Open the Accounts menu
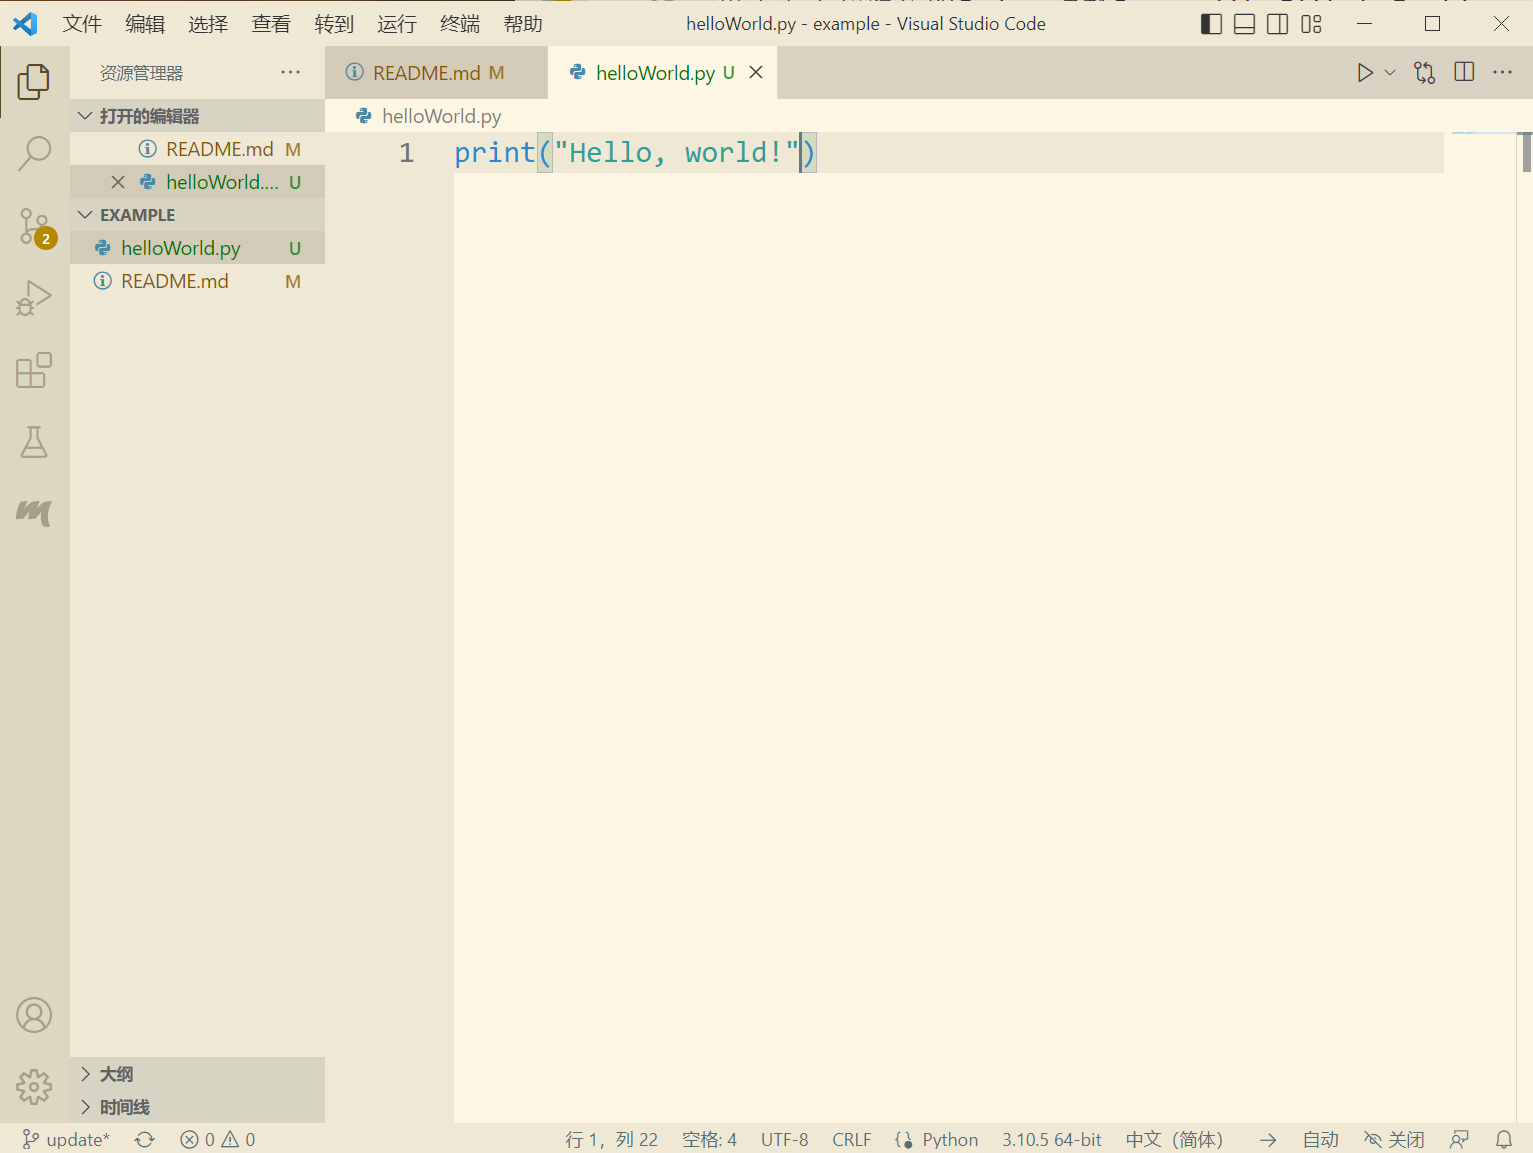The height and width of the screenshot is (1153, 1533). click(x=34, y=1015)
